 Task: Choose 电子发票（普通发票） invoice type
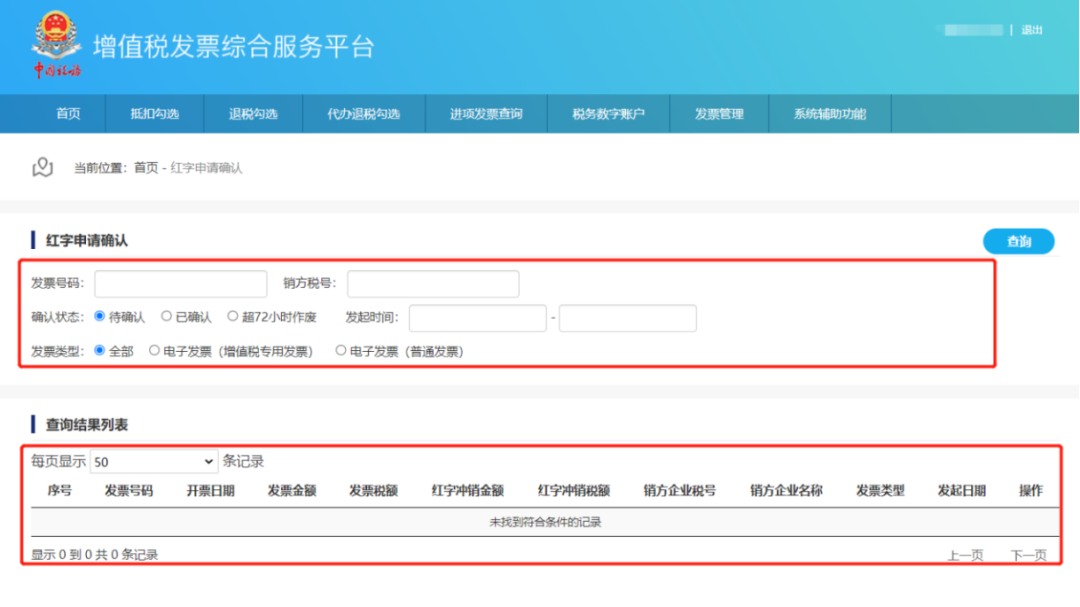(341, 351)
